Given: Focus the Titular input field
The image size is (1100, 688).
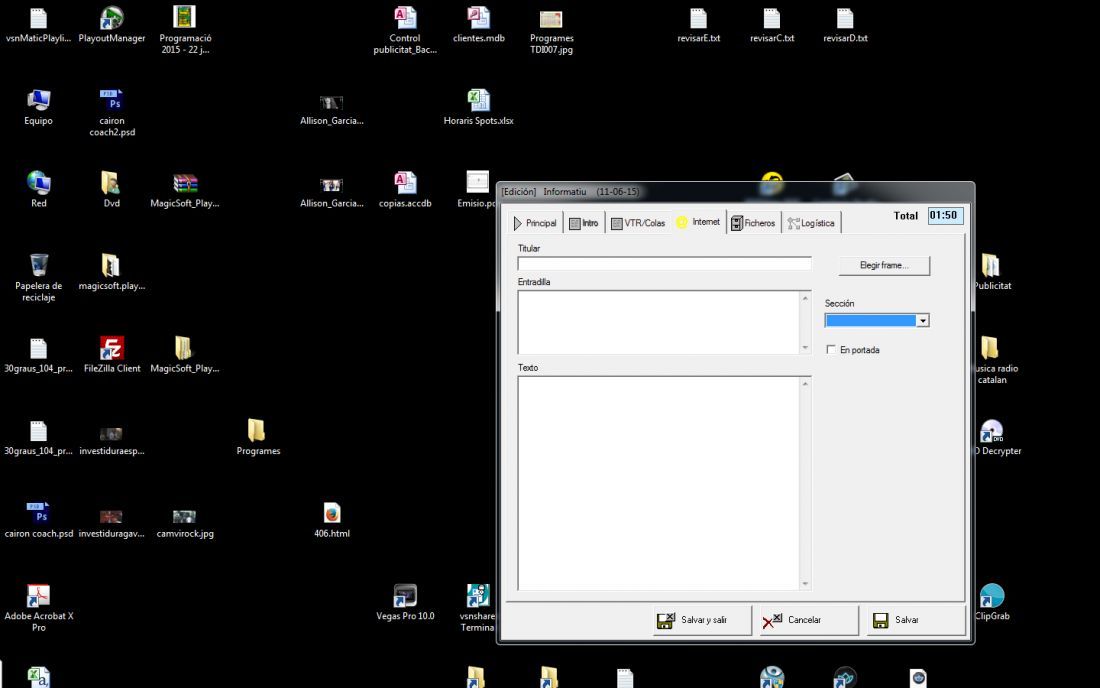Looking at the screenshot, I should pos(664,264).
